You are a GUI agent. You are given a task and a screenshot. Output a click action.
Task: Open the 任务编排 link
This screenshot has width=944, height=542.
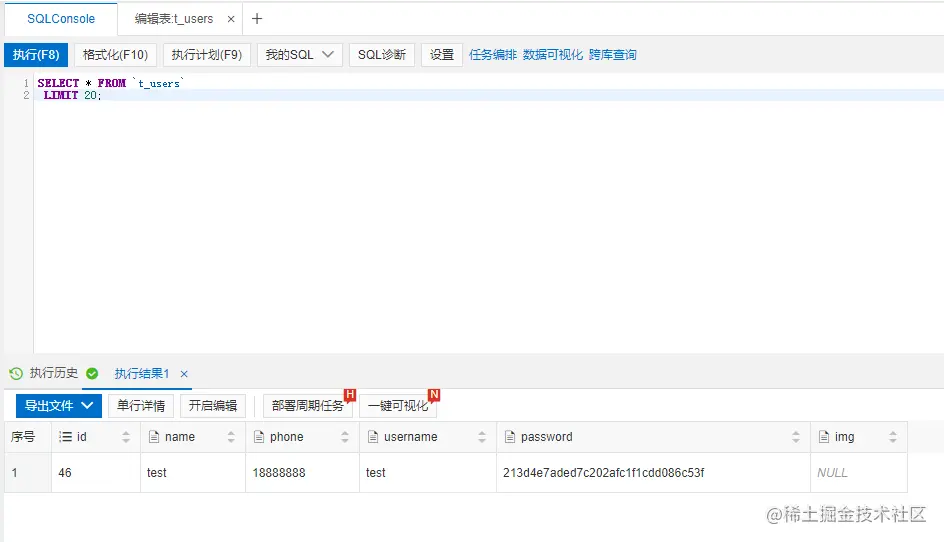(492, 55)
